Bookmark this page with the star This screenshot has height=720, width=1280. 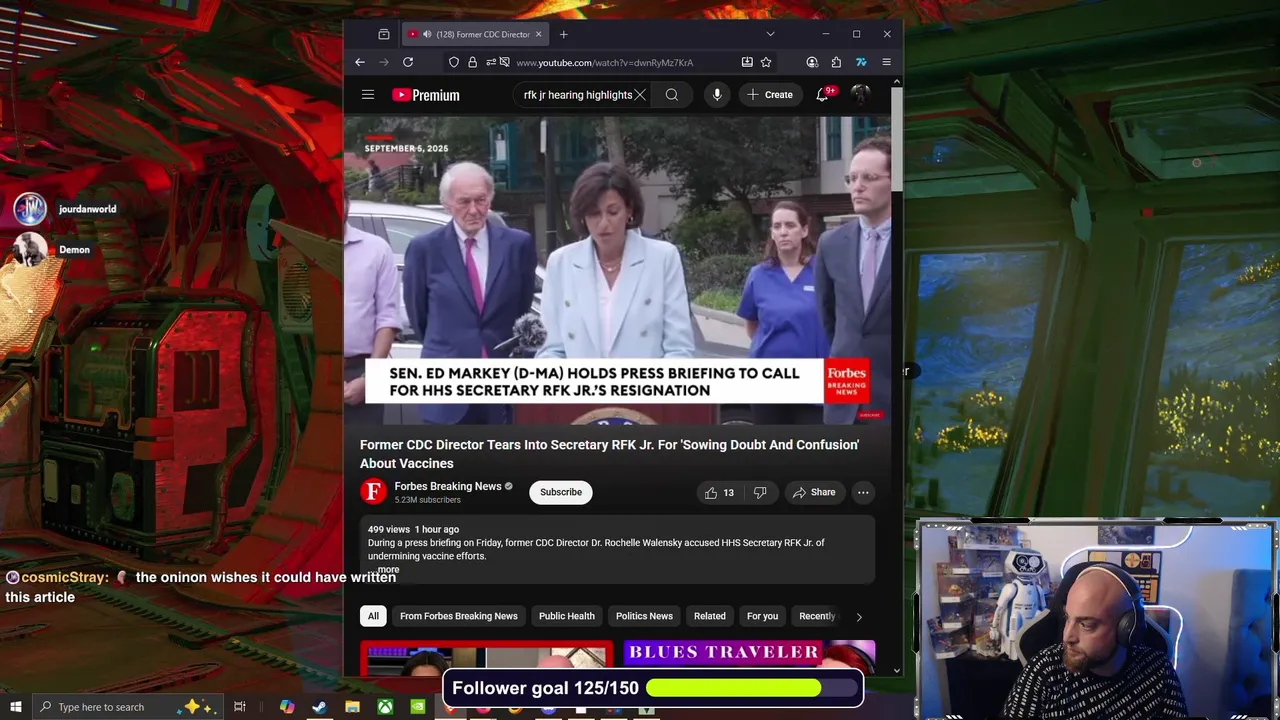tap(766, 62)
